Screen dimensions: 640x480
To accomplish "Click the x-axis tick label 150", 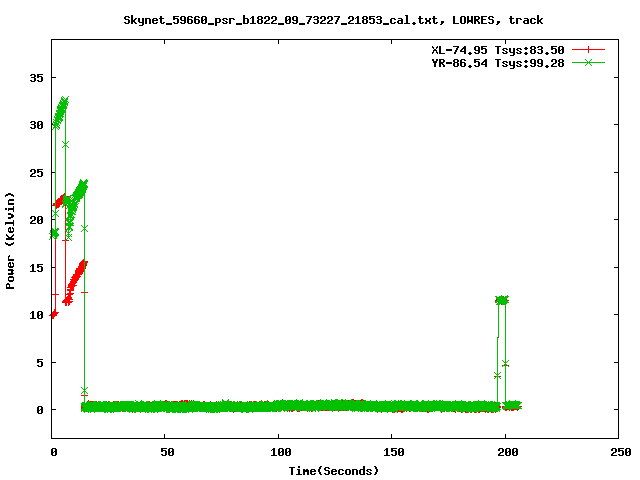I will [394, 452].
